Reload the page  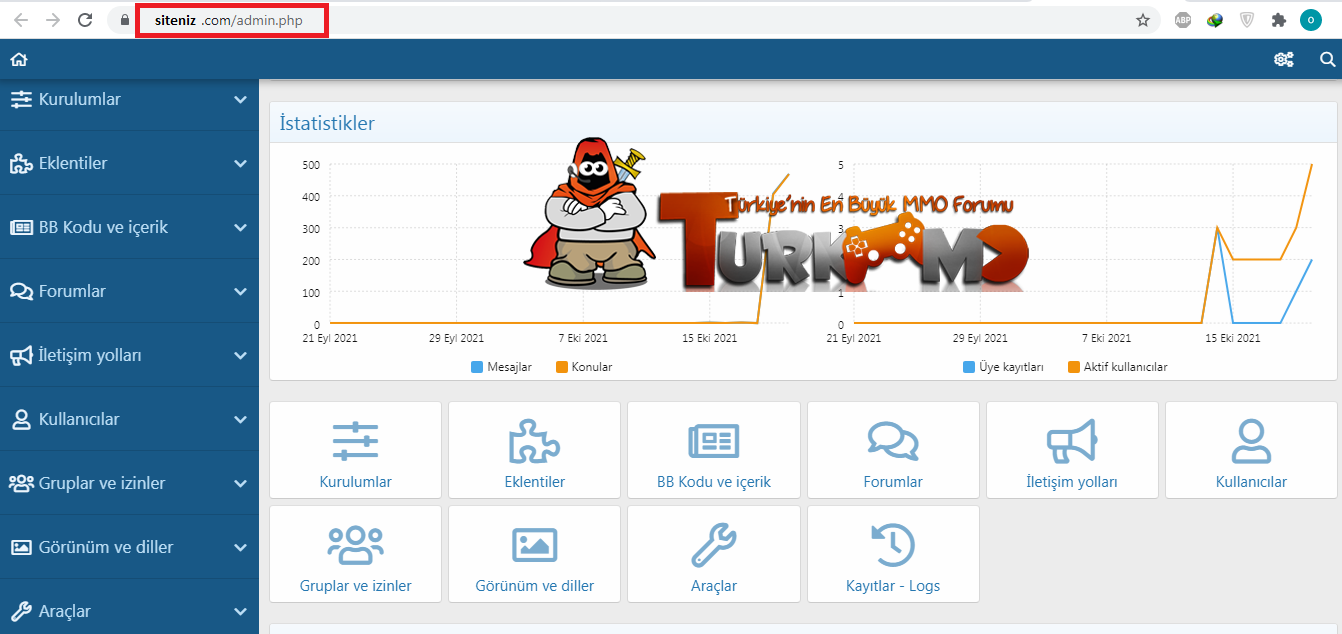pyautogui.click(x=85, y=20)
